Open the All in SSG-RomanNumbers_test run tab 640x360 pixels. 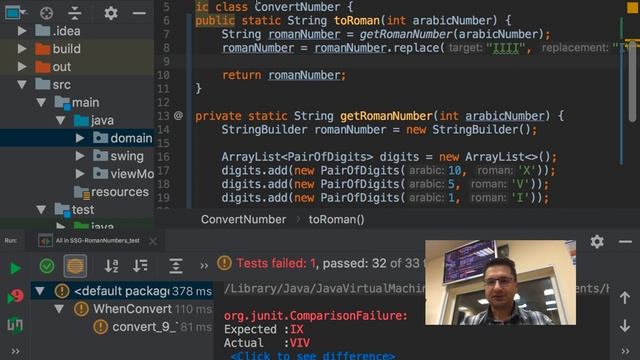91,241
